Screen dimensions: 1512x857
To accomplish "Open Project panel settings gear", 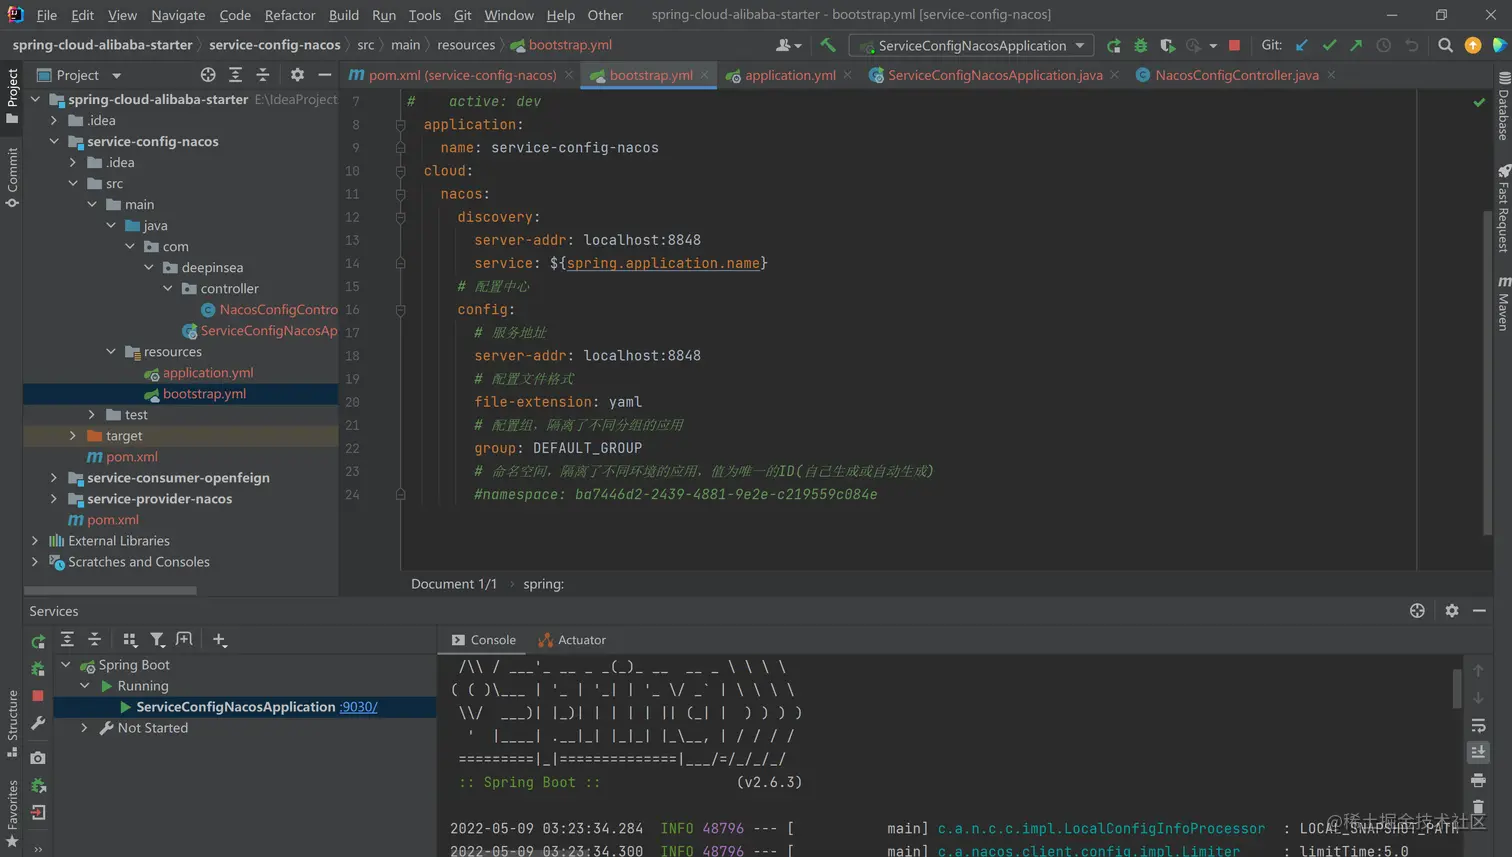I will pos(297,75).
